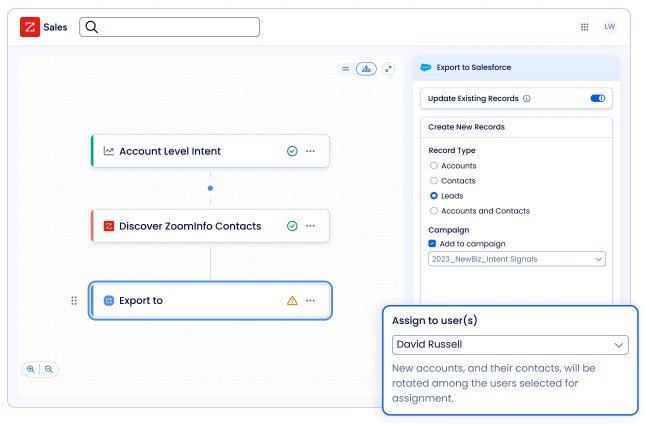Click the search magnifier icon
This screenshot has width=646, height=424.
91,27
